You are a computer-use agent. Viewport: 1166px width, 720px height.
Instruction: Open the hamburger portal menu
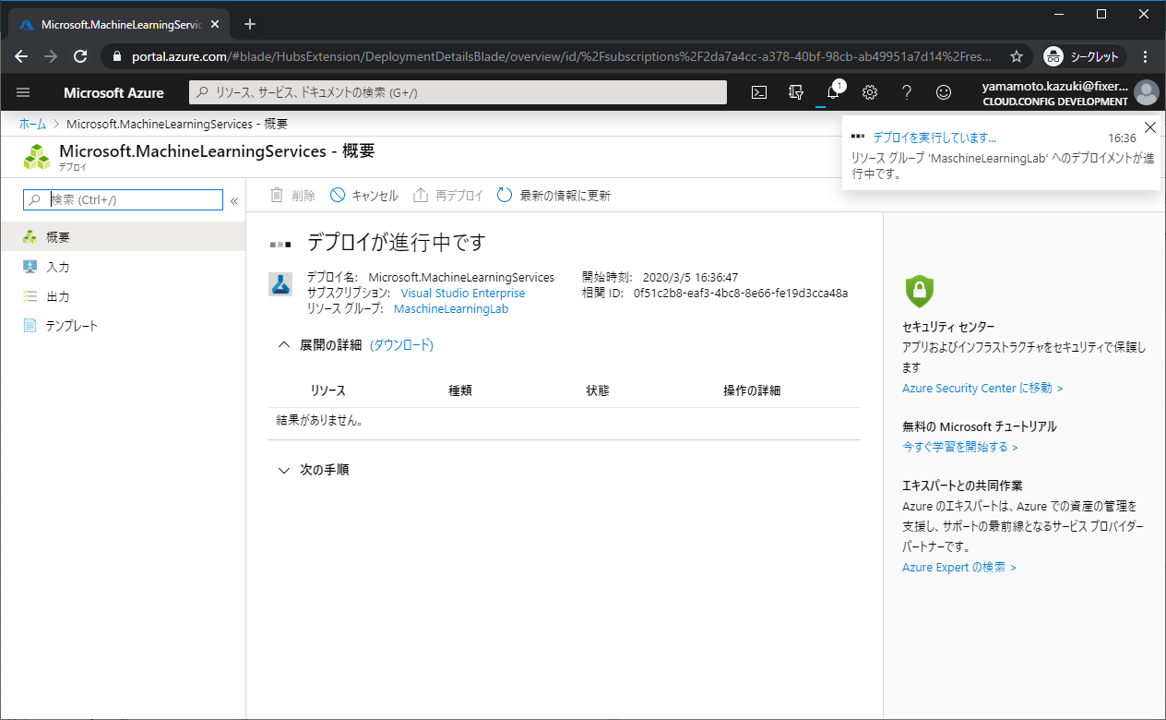[24, 93]
